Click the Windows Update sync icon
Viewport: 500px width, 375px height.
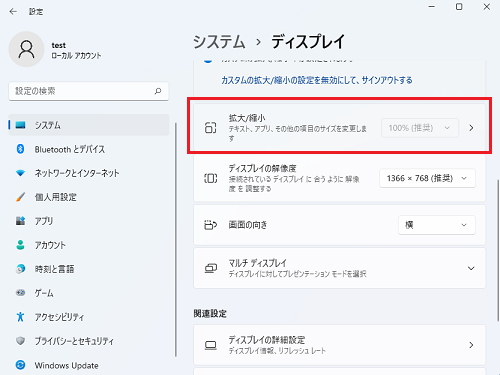click(20, 365)
